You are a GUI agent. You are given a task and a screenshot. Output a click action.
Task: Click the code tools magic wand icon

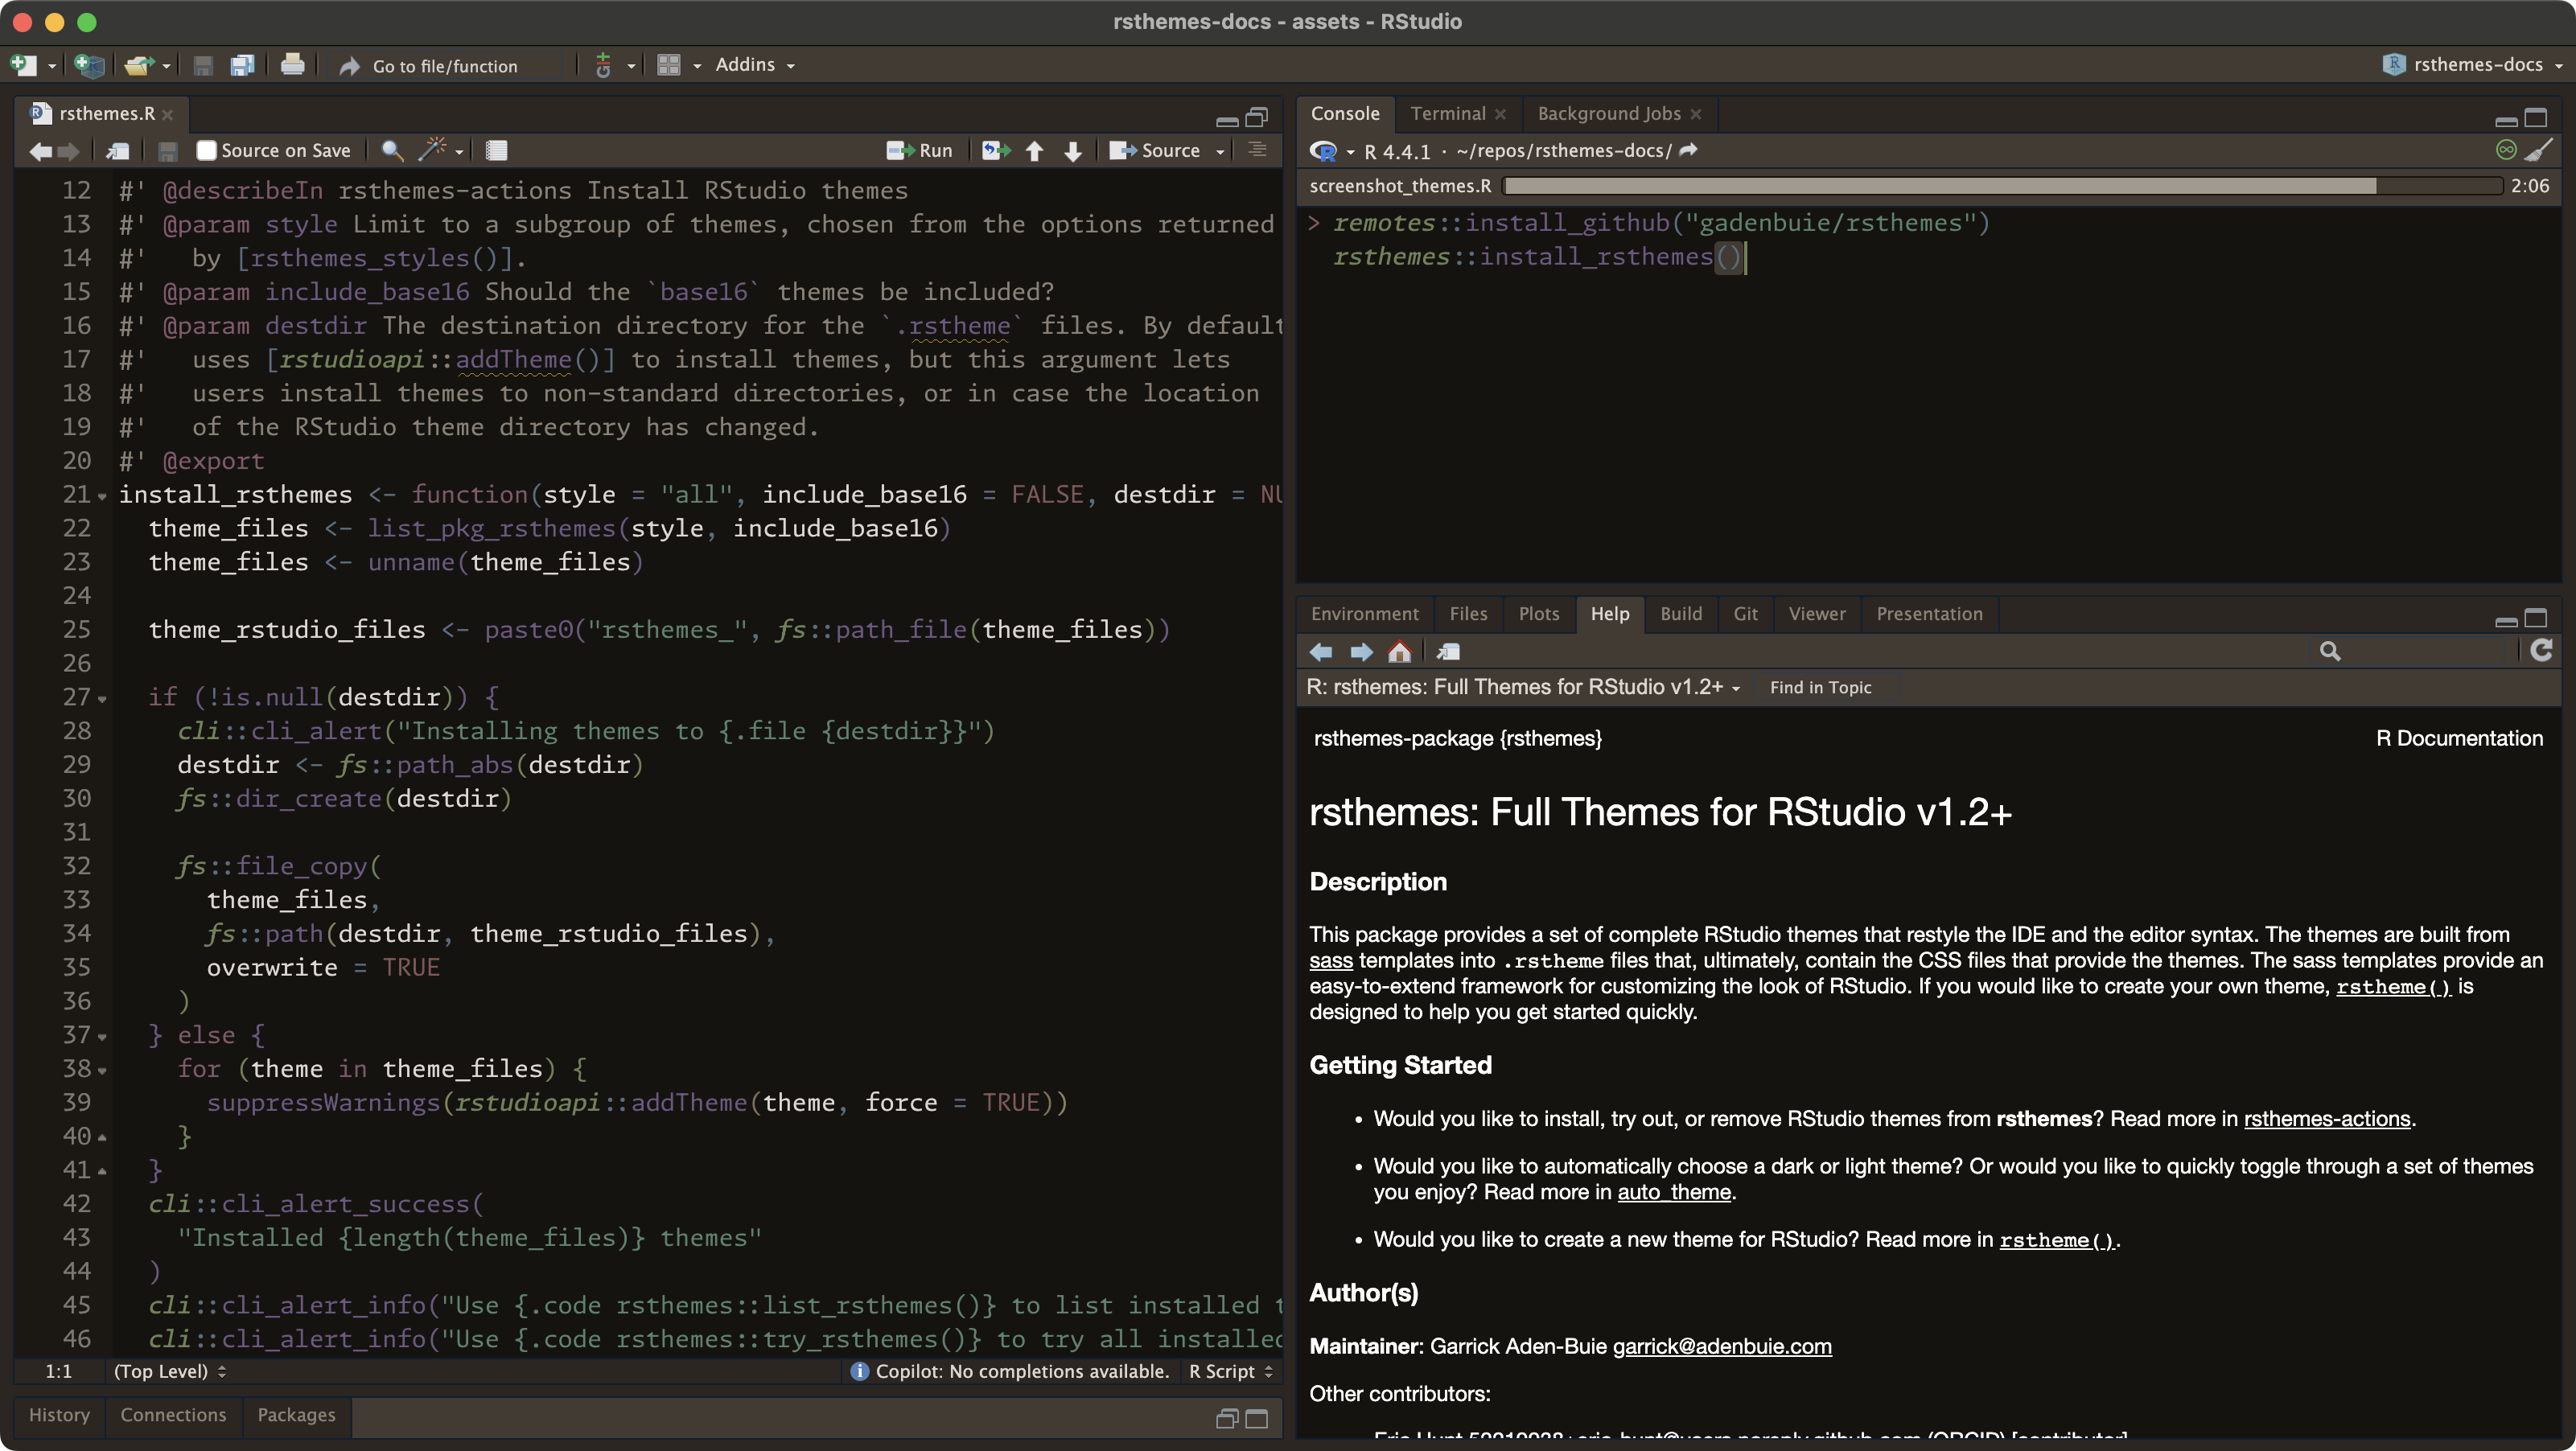(432, 150)
